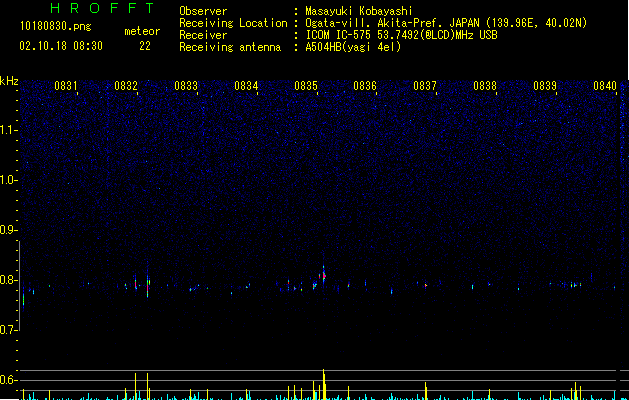Click the date stamp 02.10.18 08:30
629x400 pixels.
click(x=61, y=46)
